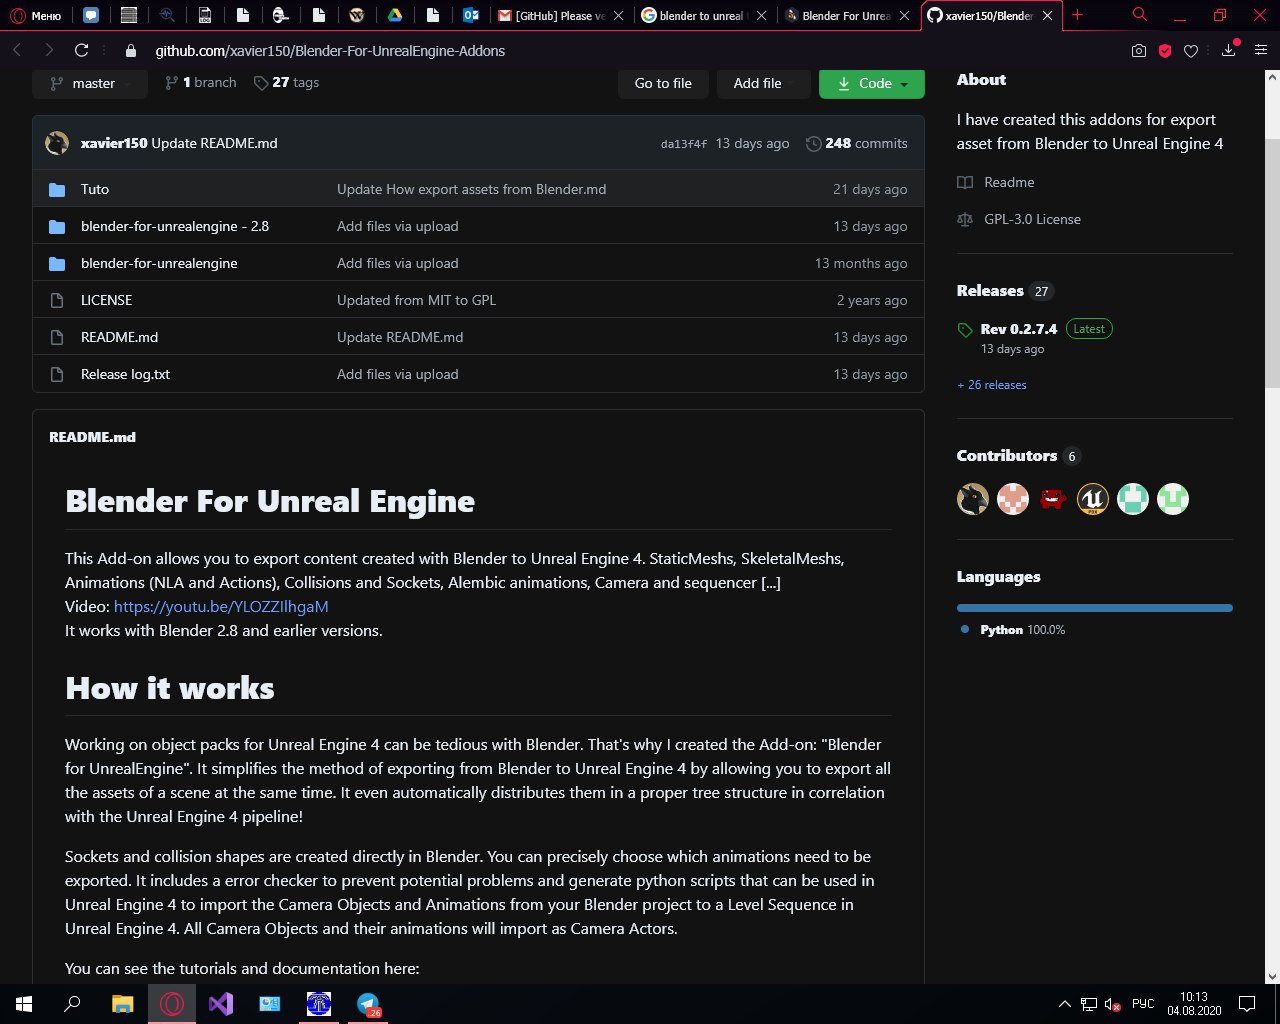Open the GPL-3.0 License link
Viewport: 1280px width, 1024px height.
1019,219
